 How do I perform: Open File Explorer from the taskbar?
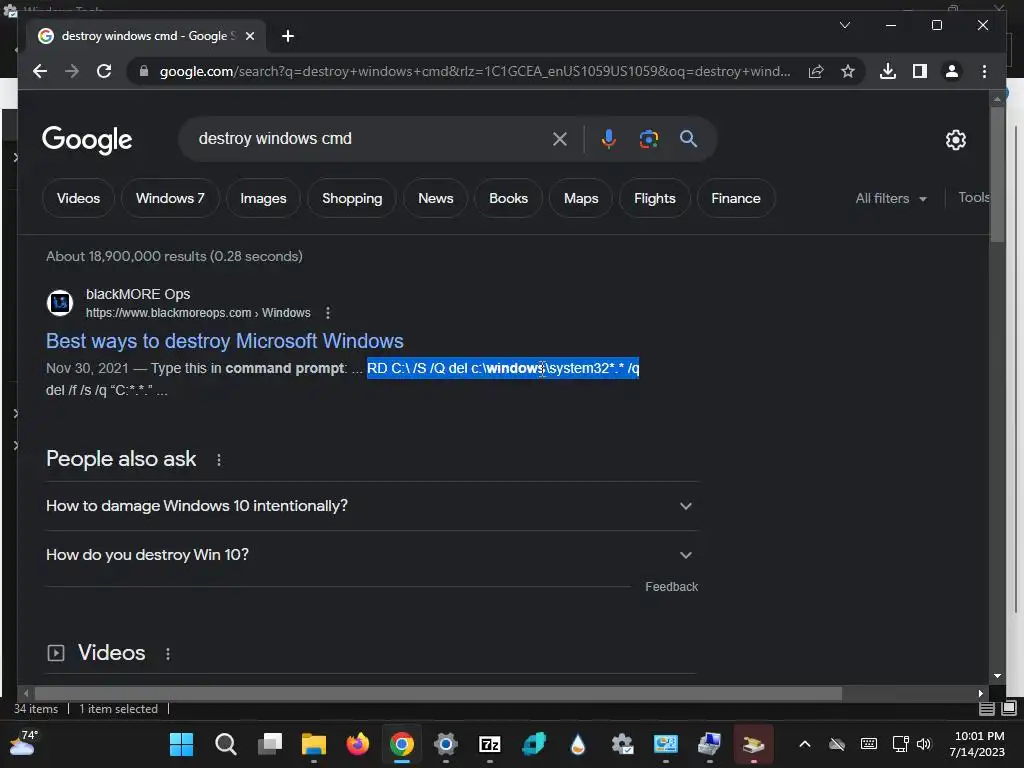tap(313, 744)
